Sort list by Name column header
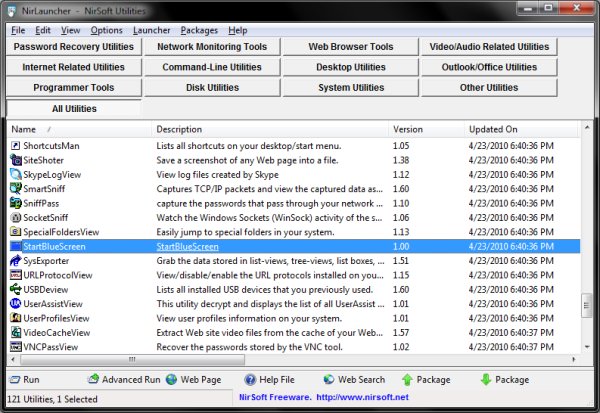The width and height of the screenshot is (600, 413). pyautogui.click(x=80, y=129)
